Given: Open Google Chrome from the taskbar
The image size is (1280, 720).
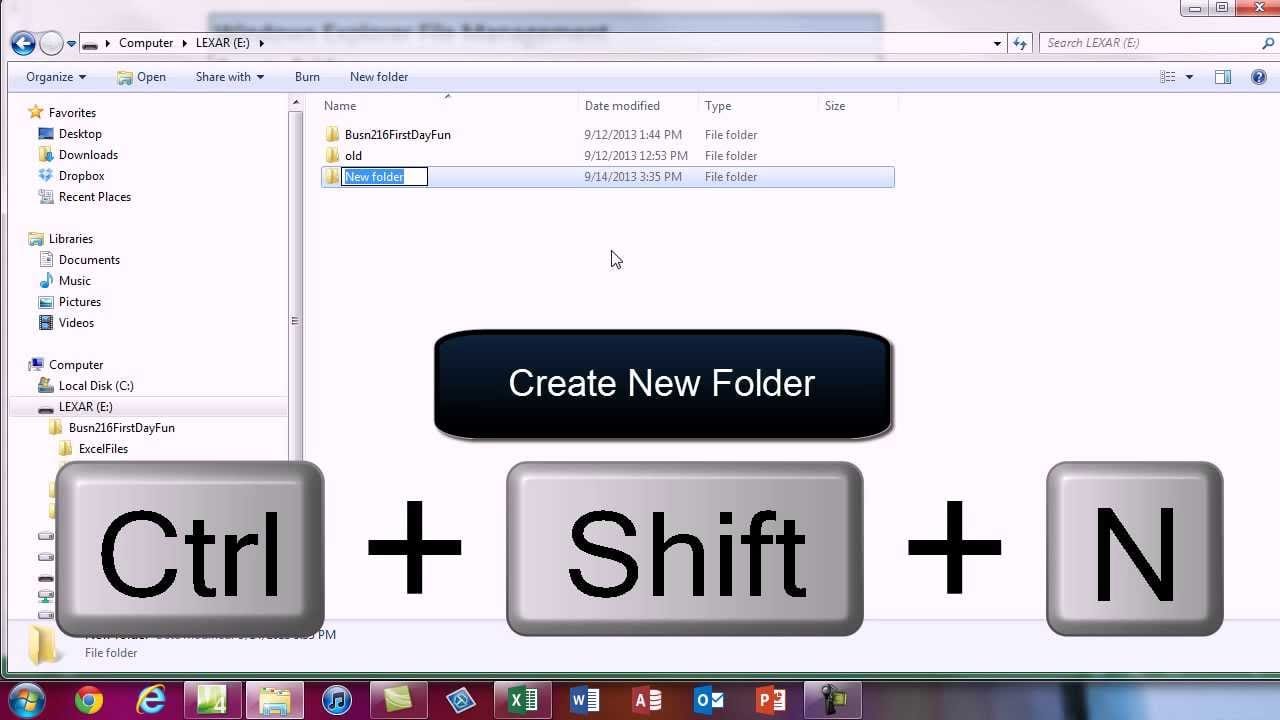Looking at the screenshot, I should (89, 700).
